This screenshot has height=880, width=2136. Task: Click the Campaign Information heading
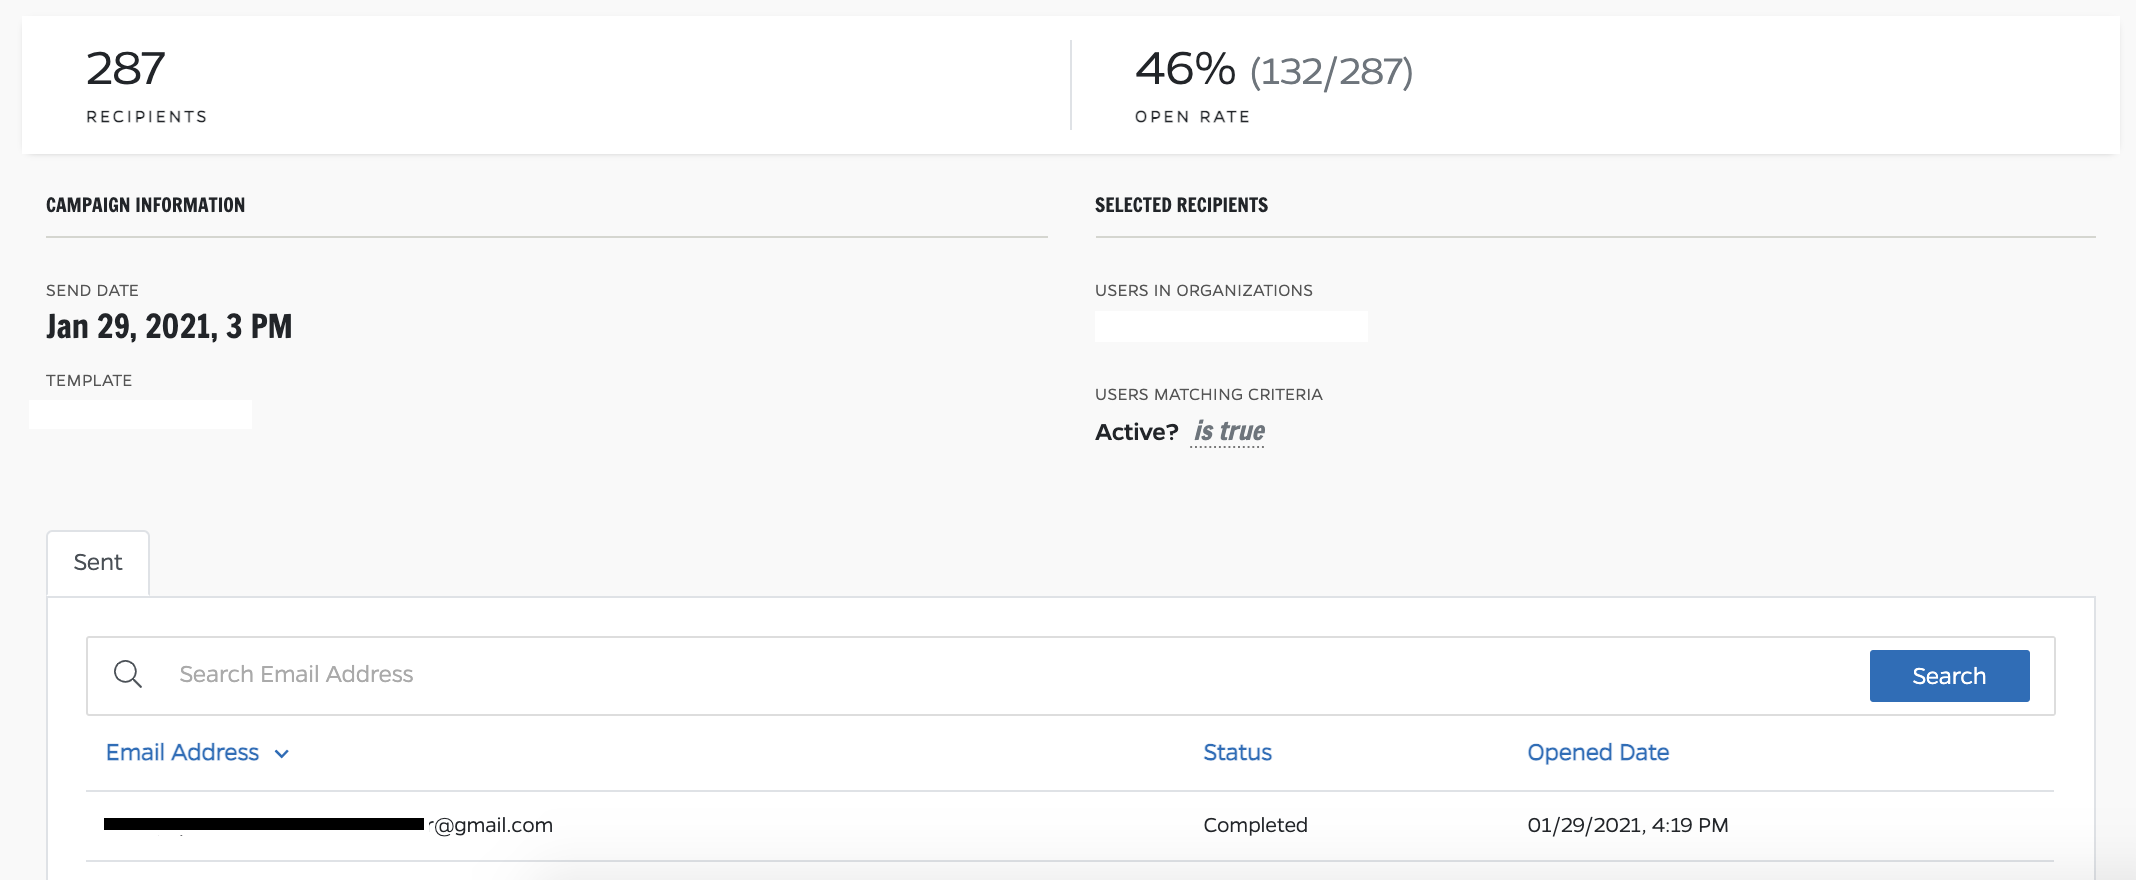coord(145,205)
